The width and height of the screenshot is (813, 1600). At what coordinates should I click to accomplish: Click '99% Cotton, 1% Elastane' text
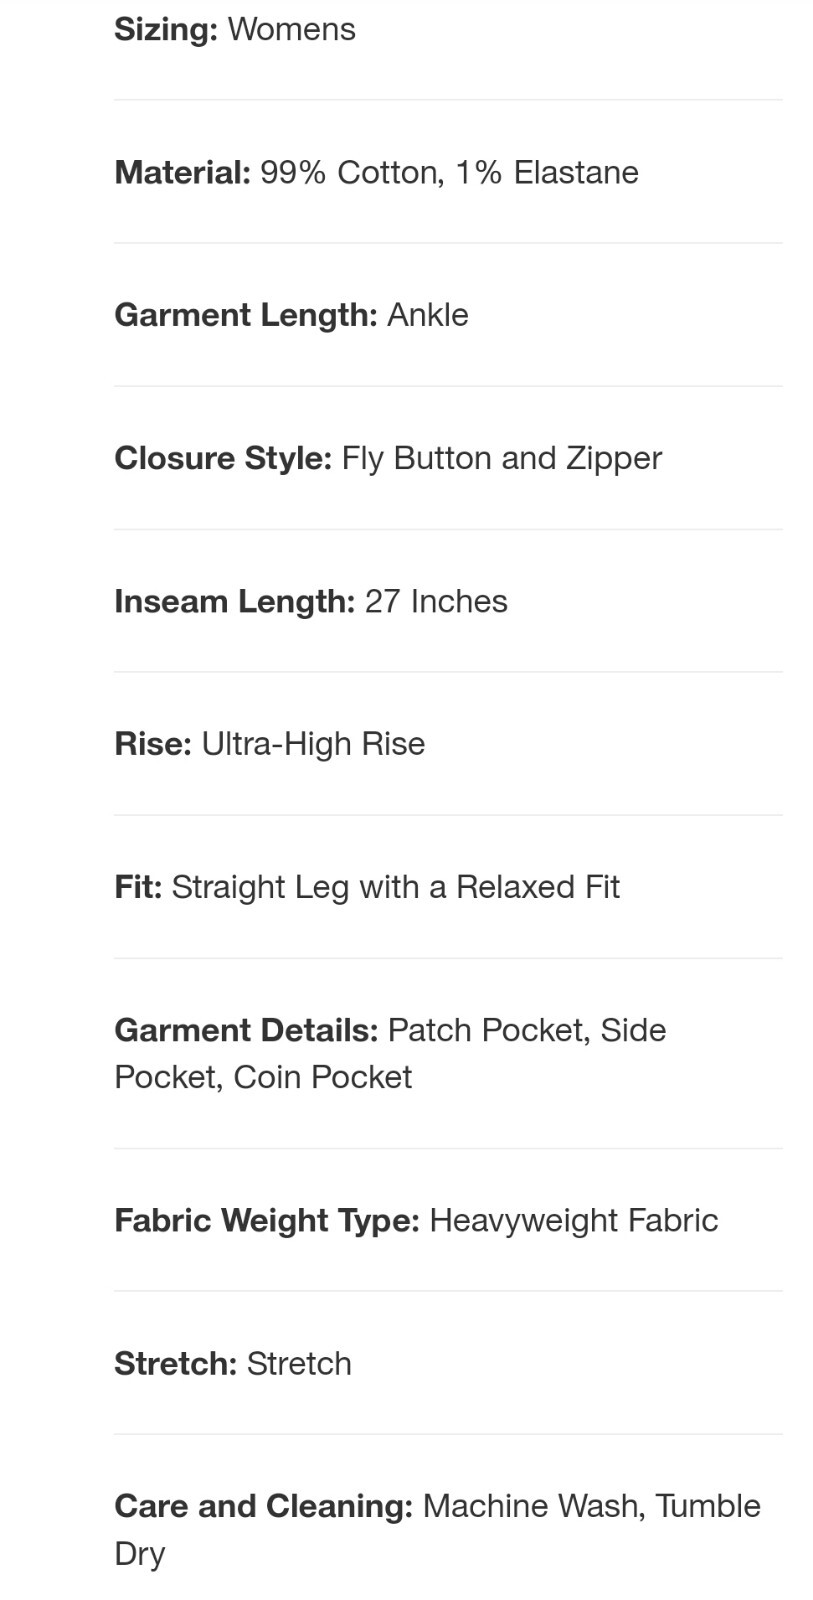pyautogui.click(x=449, y=172)
